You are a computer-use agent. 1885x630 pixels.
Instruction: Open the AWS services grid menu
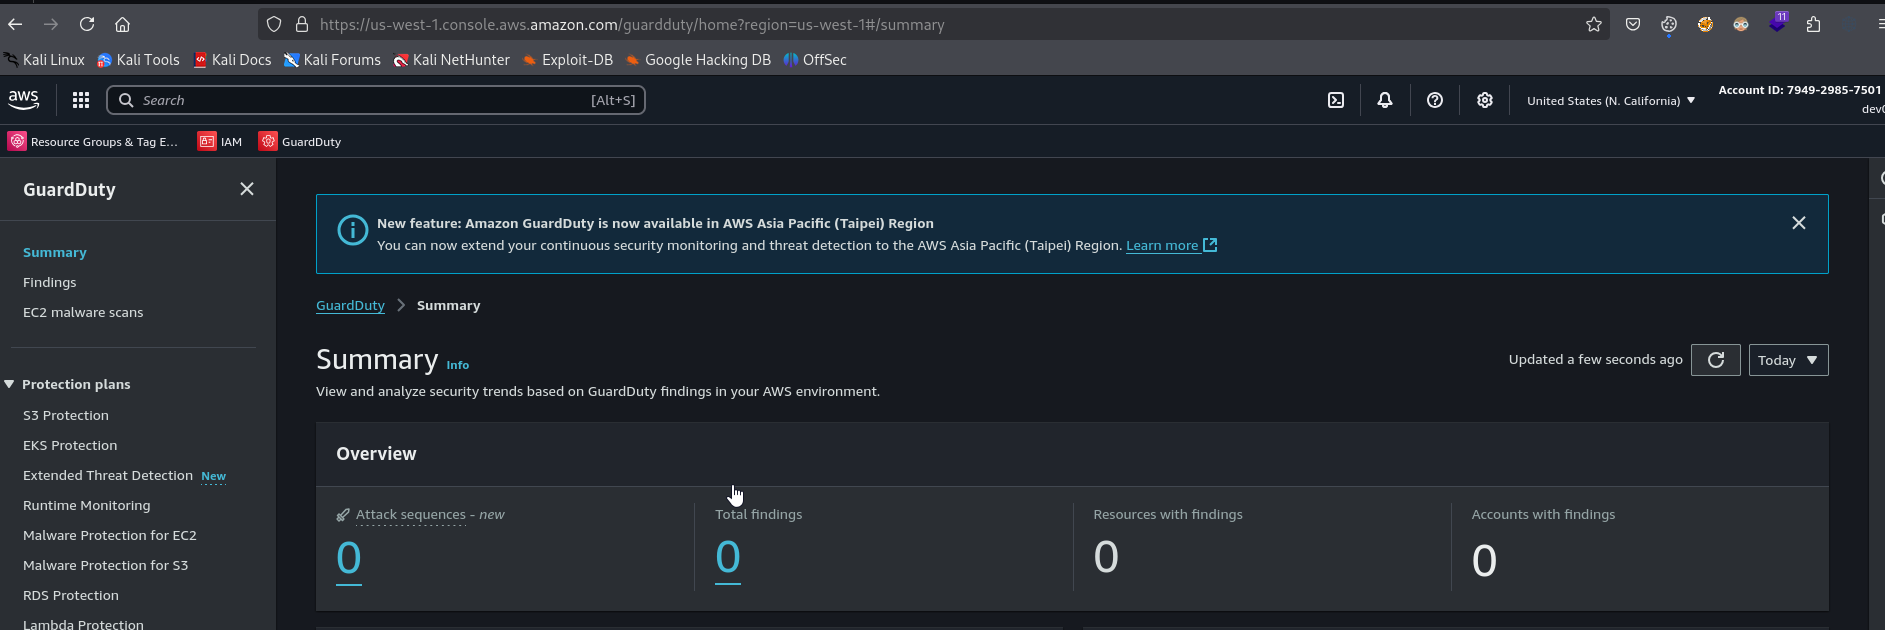[81, 100]
